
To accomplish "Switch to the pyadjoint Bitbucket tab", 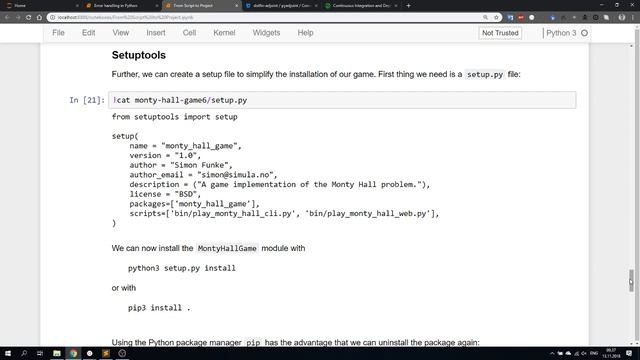I will click(282, 6).
